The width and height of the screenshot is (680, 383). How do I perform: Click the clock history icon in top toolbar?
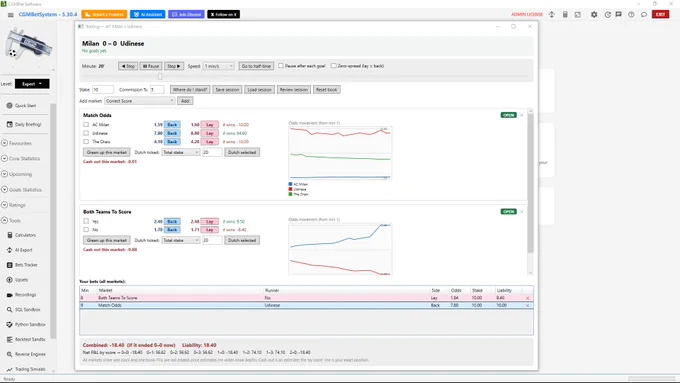pyautogui.click(x=608, y=14)
